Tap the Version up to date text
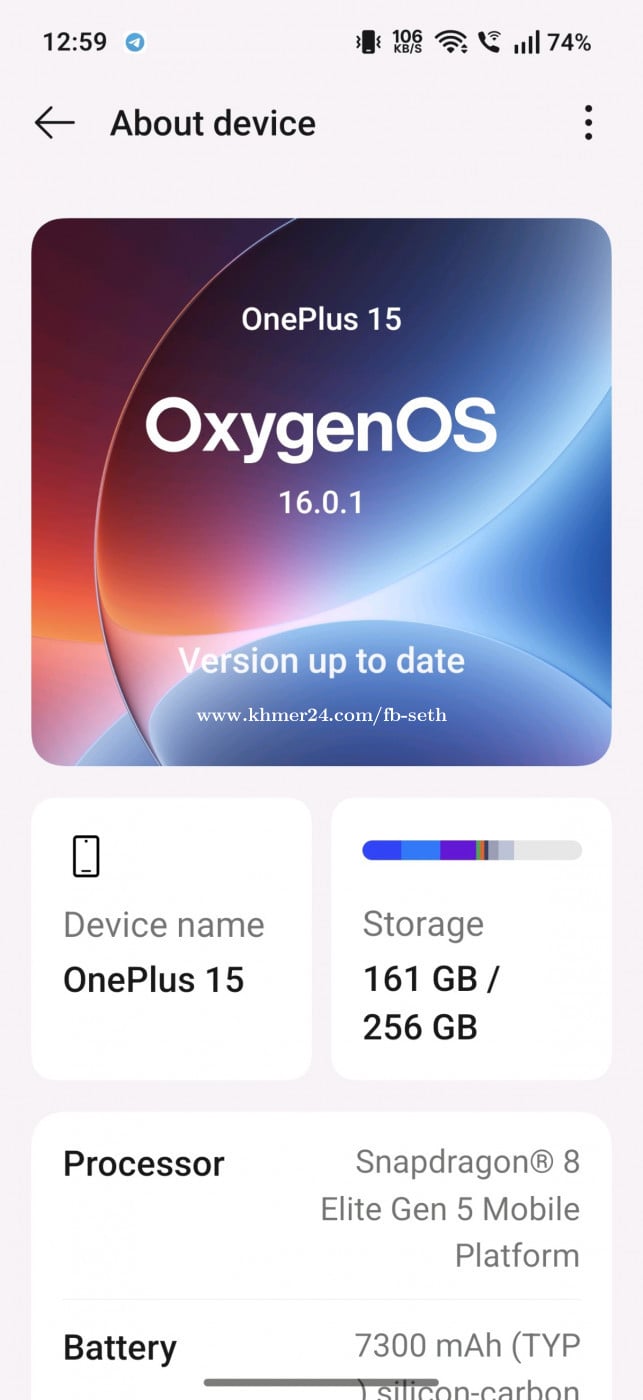Image resolution: width=643 pixels, height=1400 pixels. (321, 661)
